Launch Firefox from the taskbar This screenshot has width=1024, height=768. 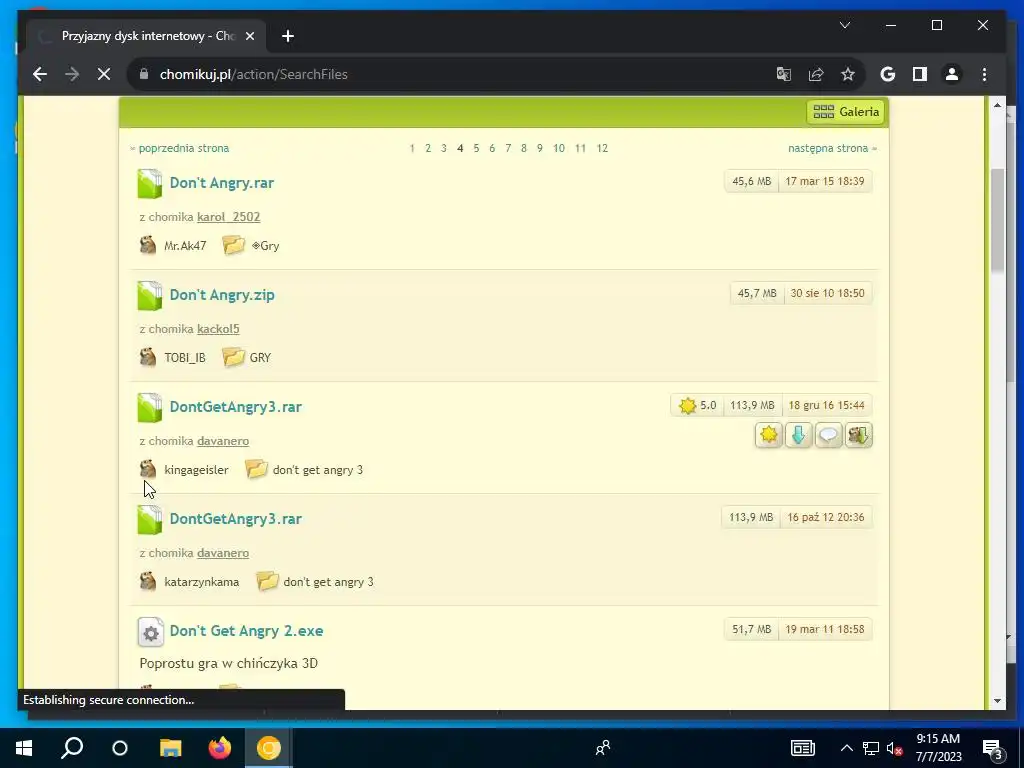[x=219, y=748]
